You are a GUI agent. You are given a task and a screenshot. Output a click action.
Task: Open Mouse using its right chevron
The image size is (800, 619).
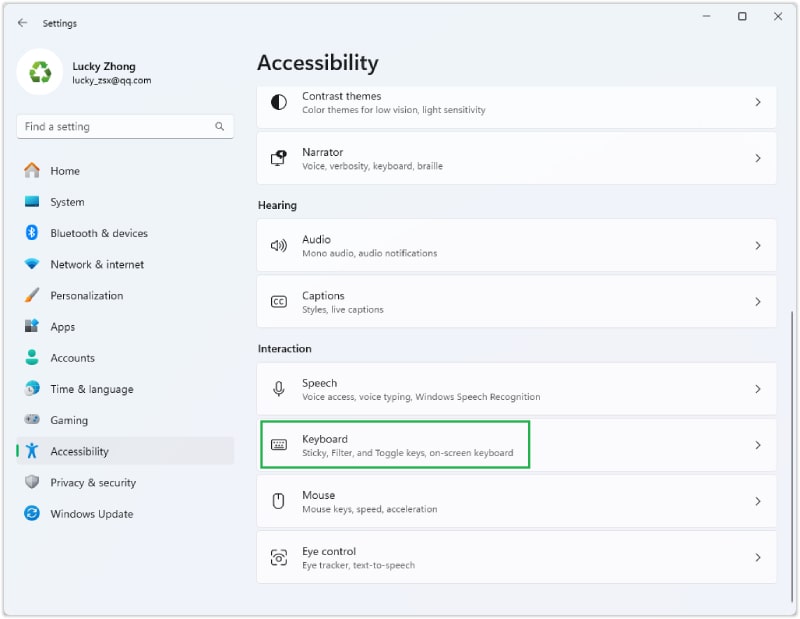tap(758, 501)
